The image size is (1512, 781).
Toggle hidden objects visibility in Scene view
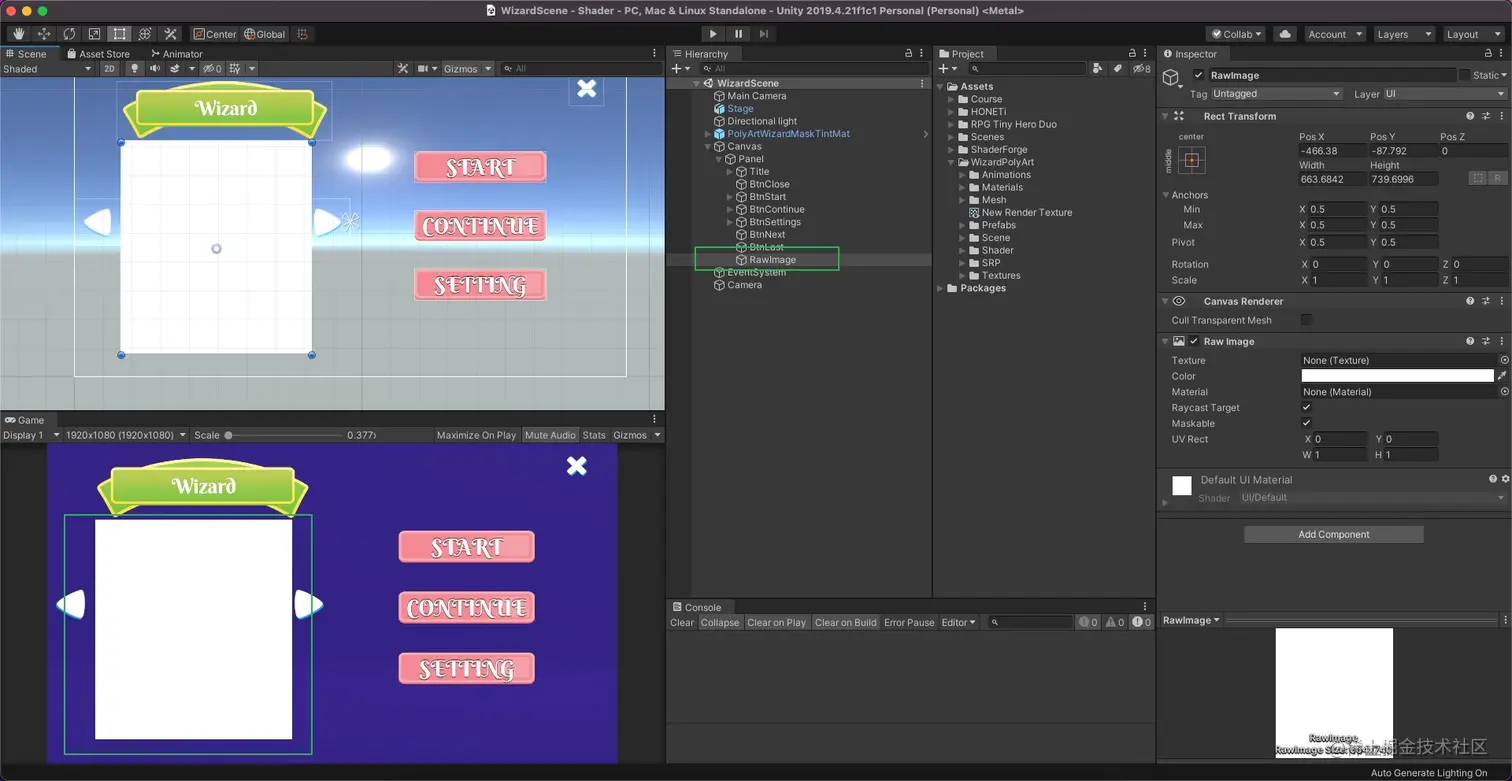click(211, 69)
